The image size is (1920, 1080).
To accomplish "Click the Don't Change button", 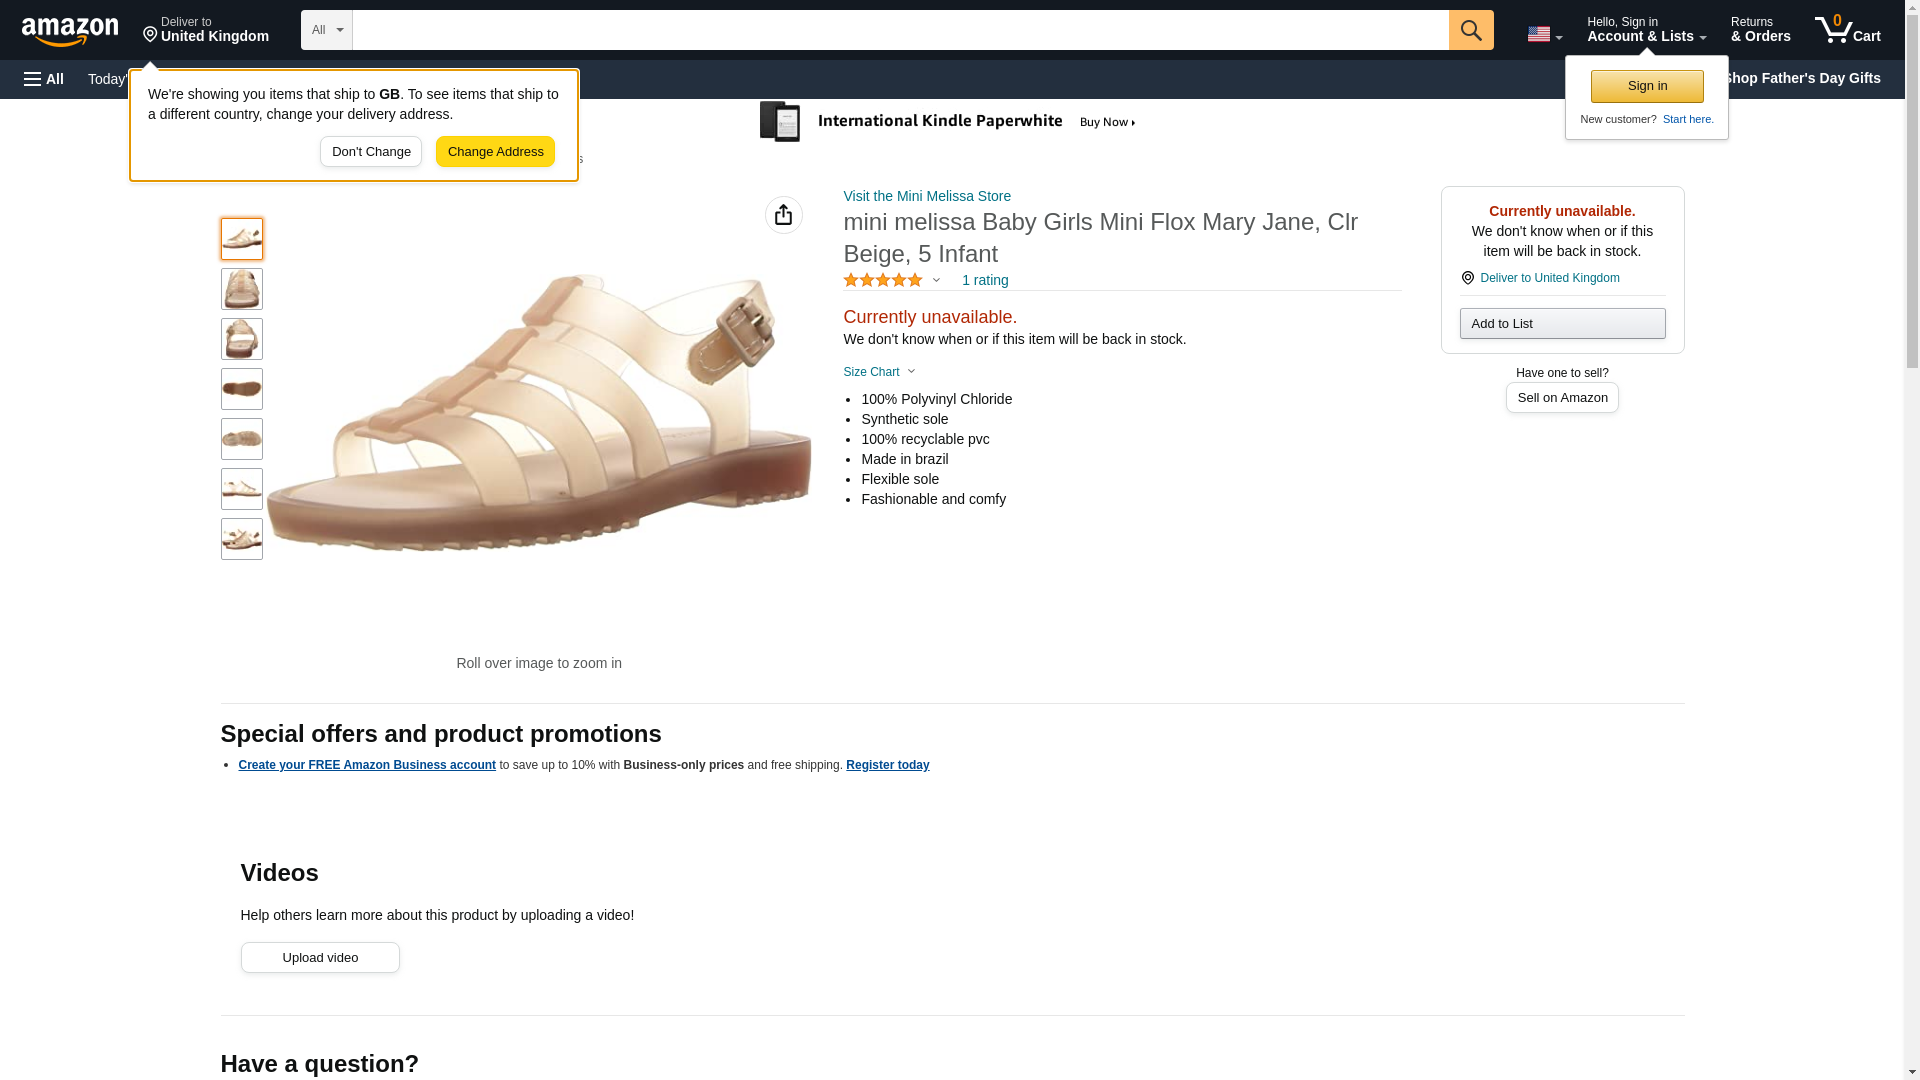I will click(x=371, y=152).
